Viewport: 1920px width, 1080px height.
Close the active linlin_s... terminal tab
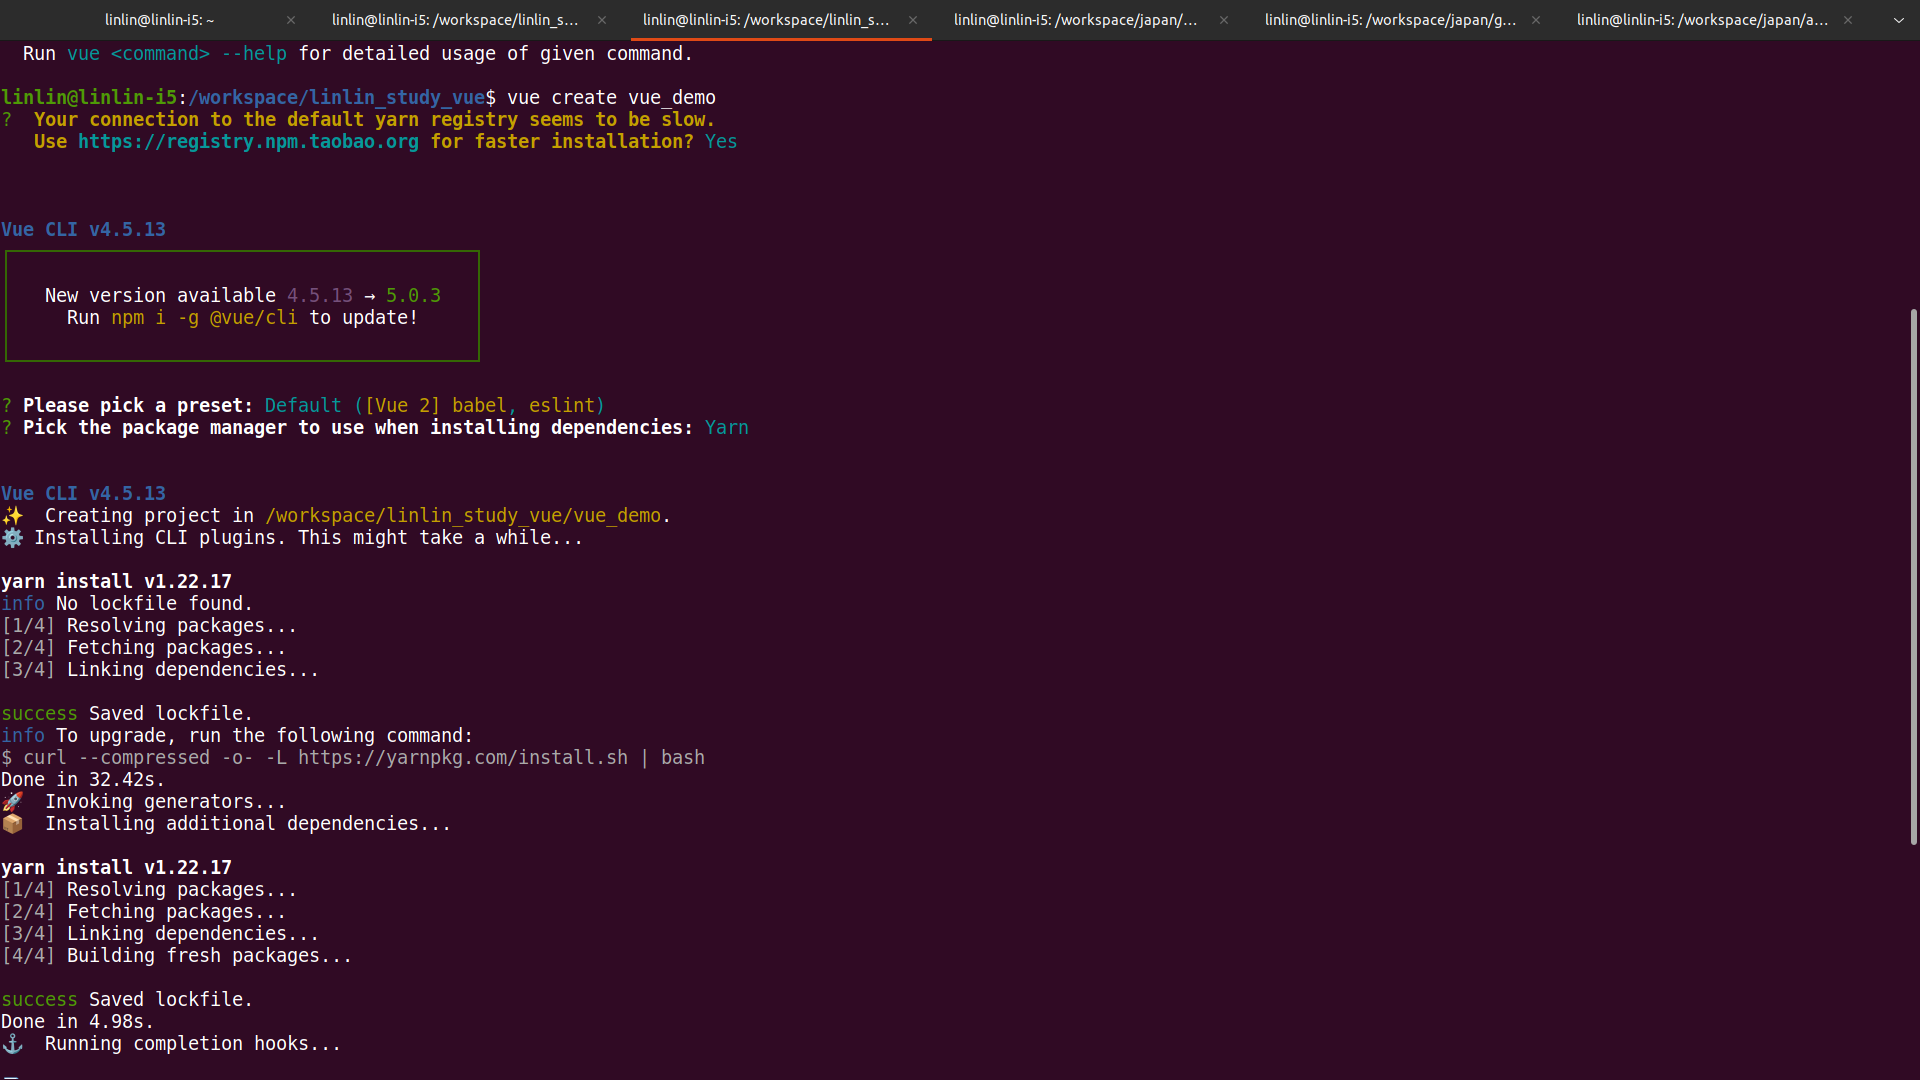tap(913, 20)
